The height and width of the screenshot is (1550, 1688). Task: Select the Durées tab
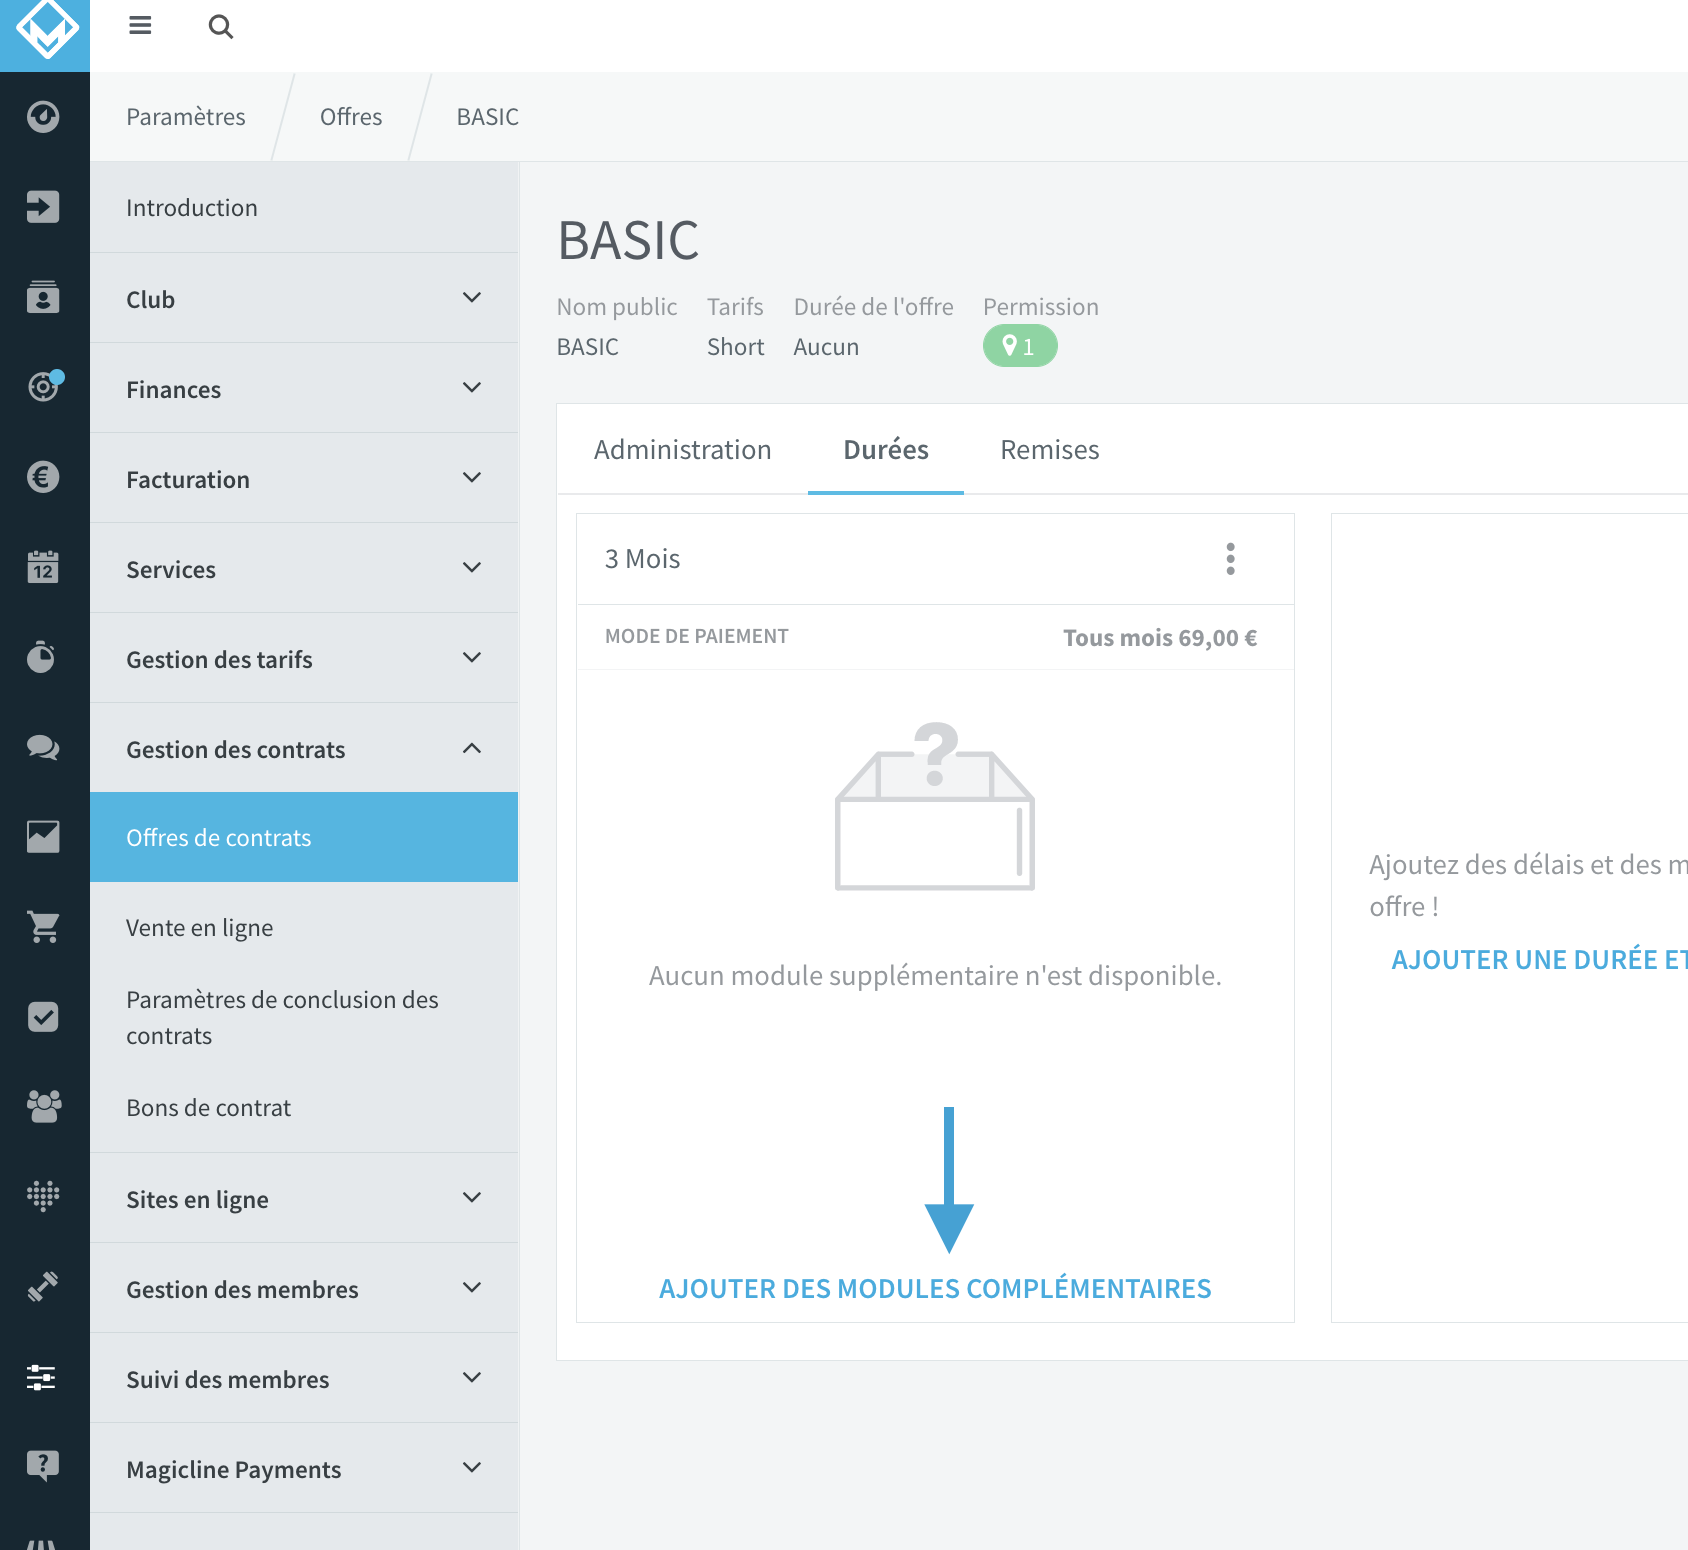886,450
